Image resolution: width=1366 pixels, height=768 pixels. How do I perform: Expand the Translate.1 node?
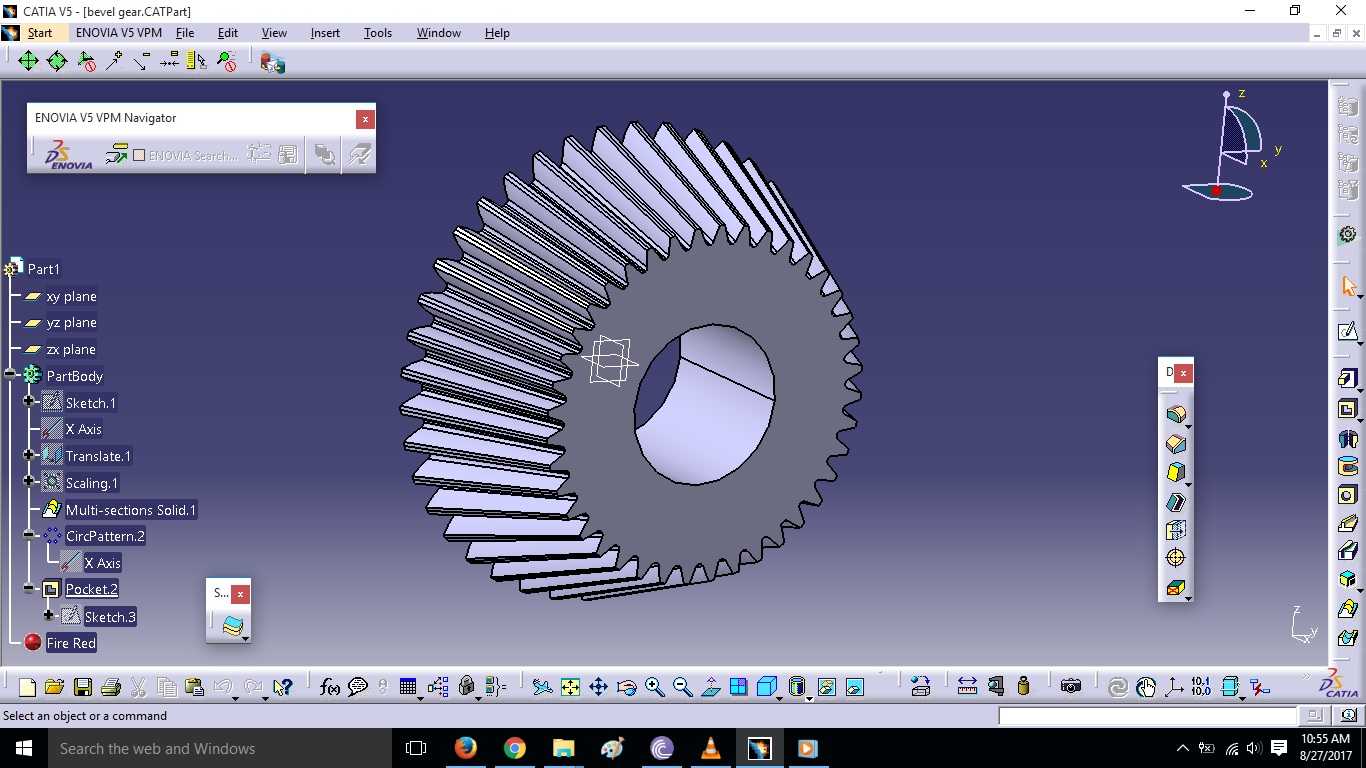pyautogui.click(x=29, y=456)
